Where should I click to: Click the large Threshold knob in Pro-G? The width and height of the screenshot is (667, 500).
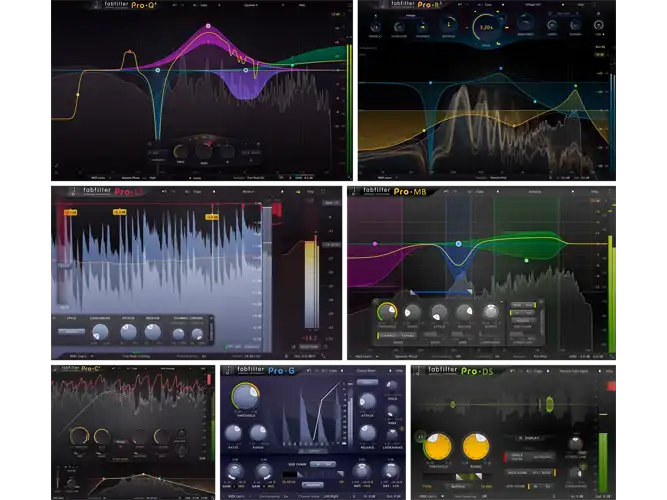tap(246, 397)
